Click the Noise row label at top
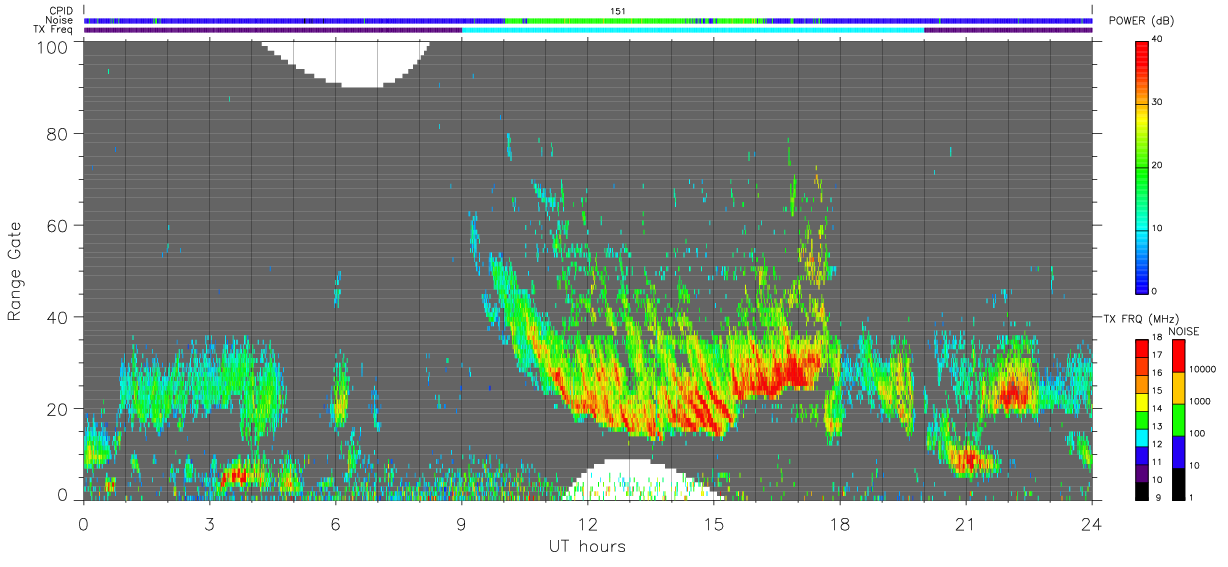Viewport: 1228px width, 567px height. tap(60, 20)
